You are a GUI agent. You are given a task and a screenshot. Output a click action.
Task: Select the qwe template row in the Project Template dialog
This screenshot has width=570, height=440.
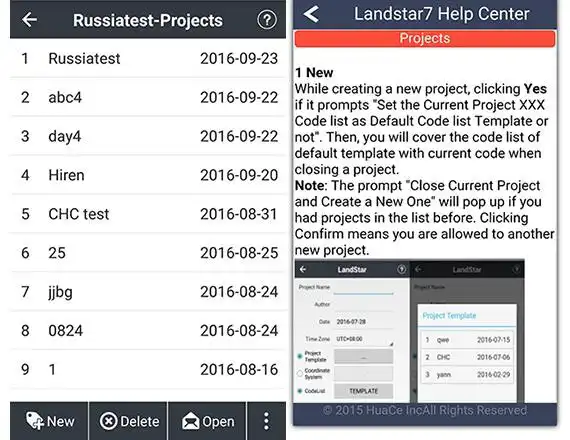[x=467, y=340]
